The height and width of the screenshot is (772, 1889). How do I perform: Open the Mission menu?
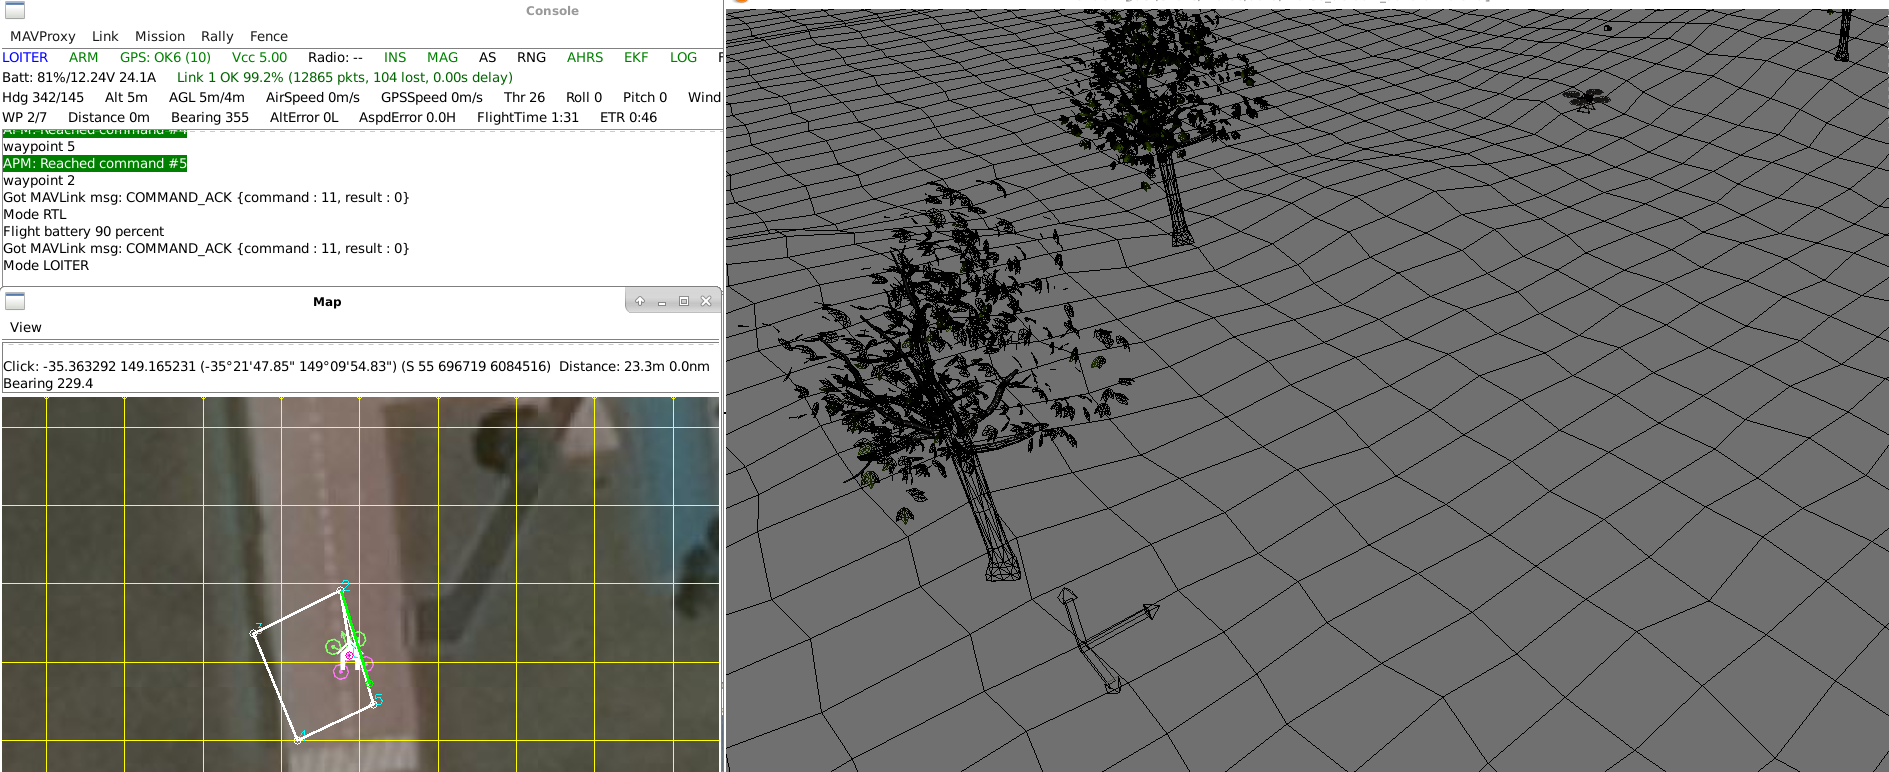point(160,36)
